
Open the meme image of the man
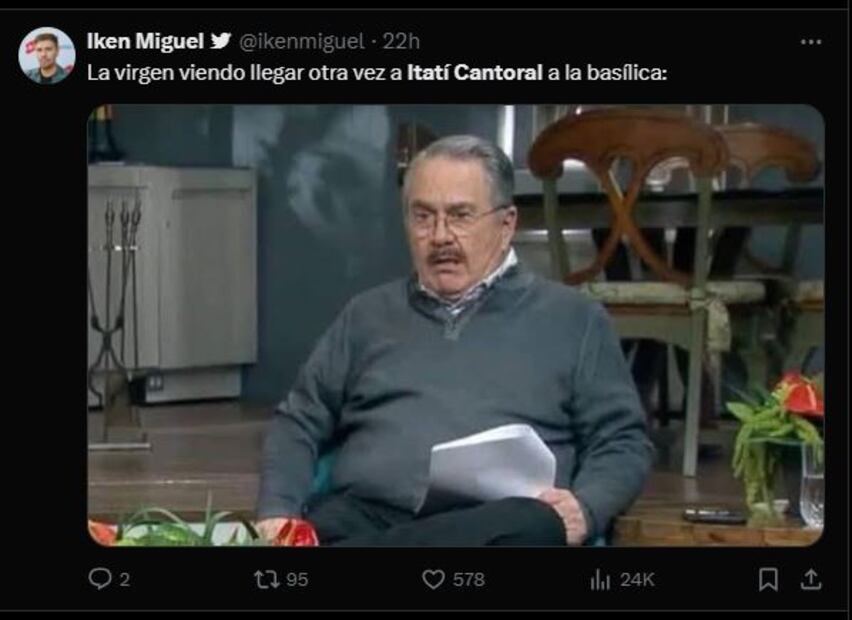(456, 325)
